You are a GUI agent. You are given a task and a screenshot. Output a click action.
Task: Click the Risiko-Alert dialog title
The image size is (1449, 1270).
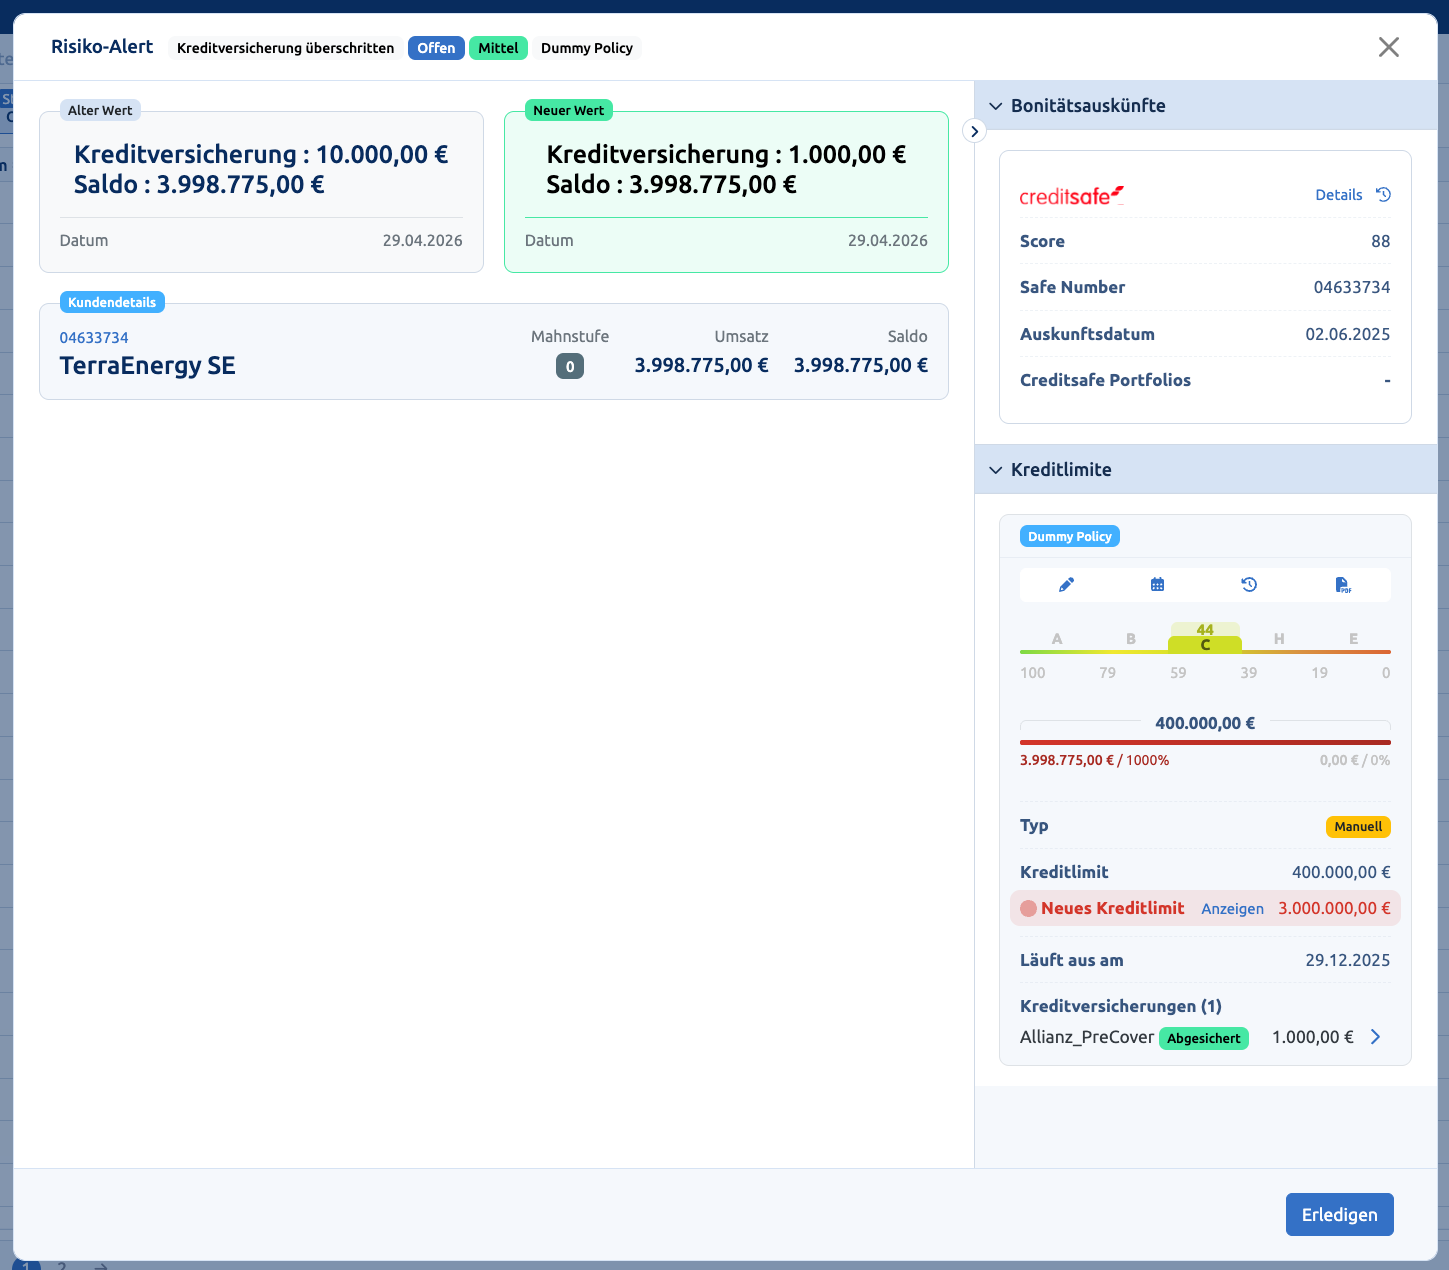tap(102, 47)
